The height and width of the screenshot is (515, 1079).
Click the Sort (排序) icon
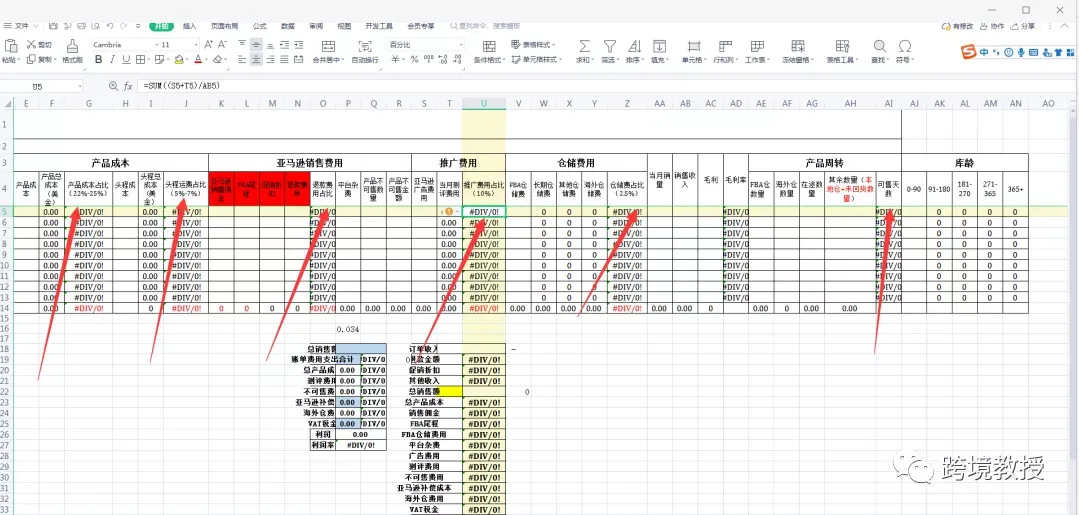tap(634, 46)
